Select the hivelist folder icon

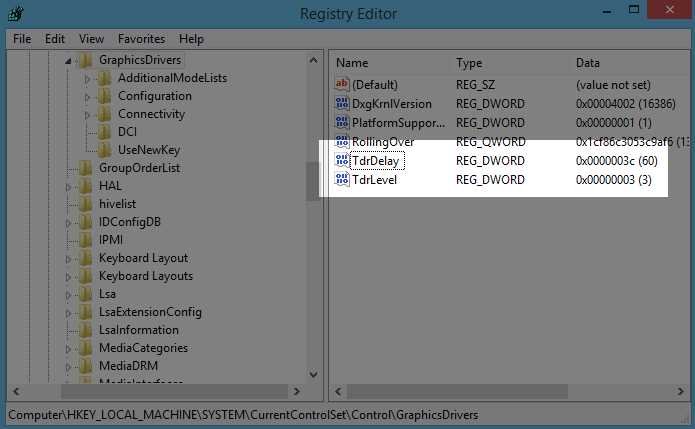coord(86,204)
